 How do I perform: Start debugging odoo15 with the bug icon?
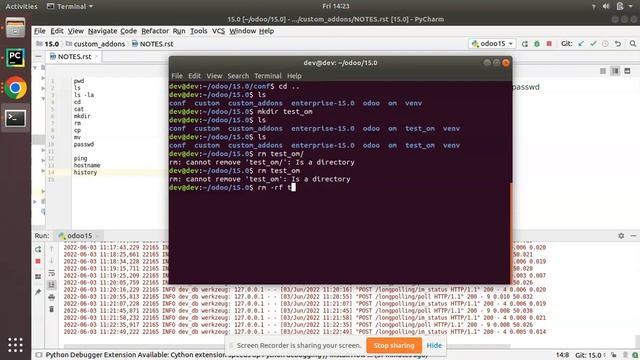[537, 44]
